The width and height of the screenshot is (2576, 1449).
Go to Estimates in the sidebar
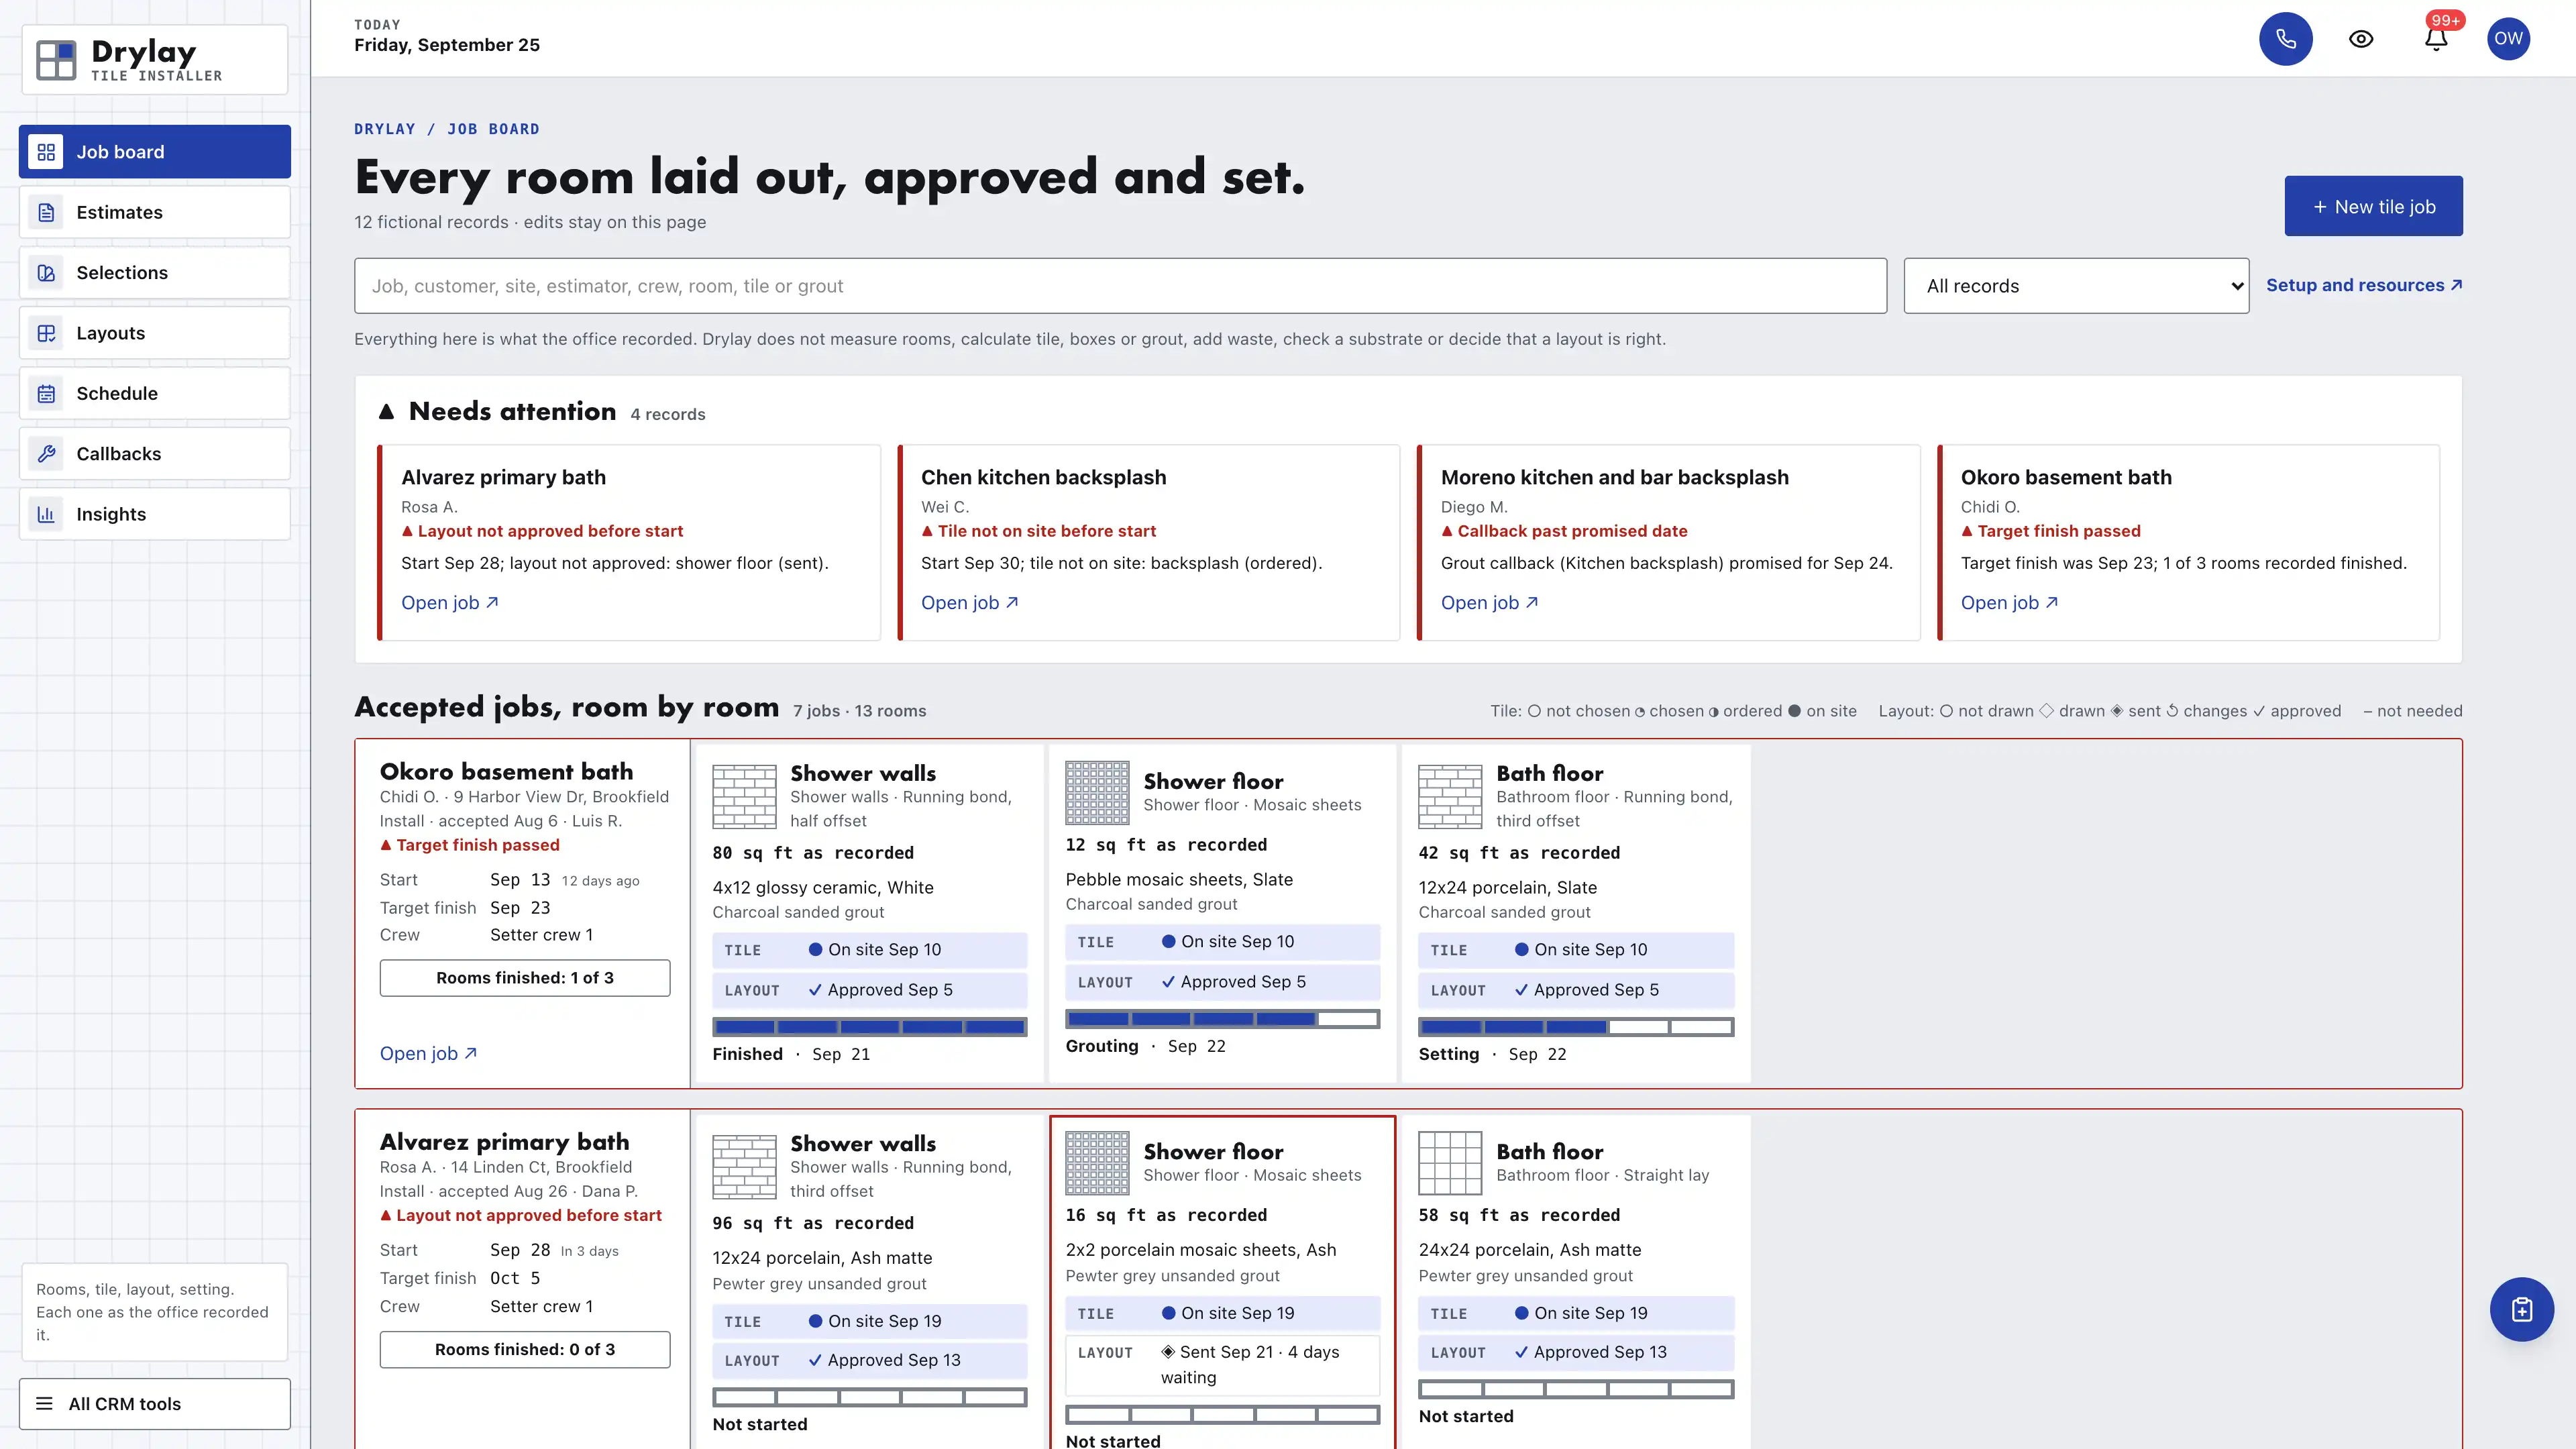[x=155, y=212]
